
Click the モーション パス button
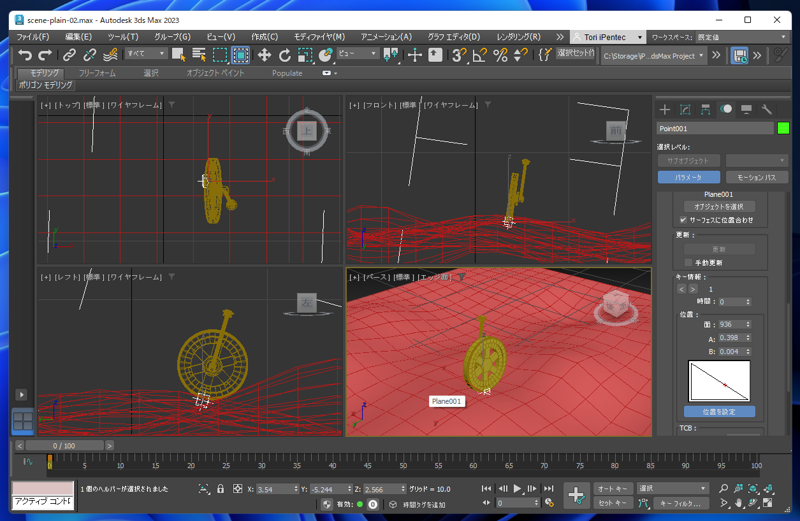tap(757, 177)
